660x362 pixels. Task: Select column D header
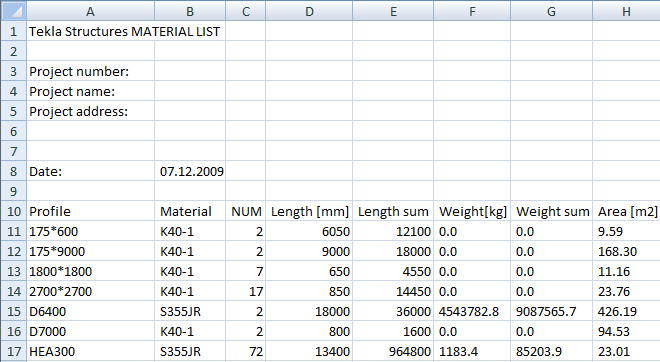click(309, 11)
